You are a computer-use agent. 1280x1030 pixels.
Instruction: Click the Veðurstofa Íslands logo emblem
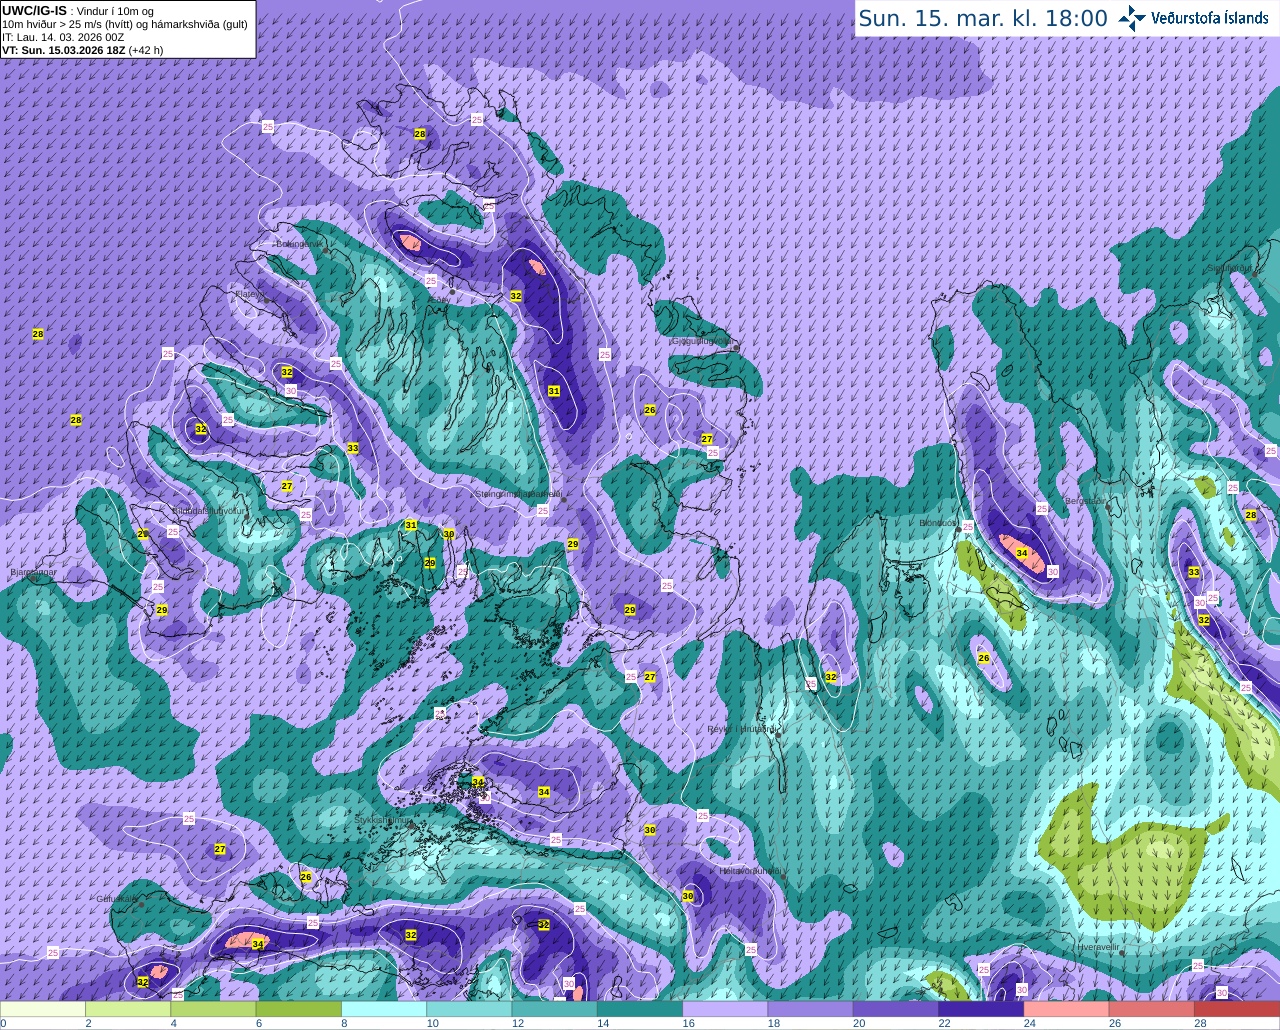pos(1132,18)
